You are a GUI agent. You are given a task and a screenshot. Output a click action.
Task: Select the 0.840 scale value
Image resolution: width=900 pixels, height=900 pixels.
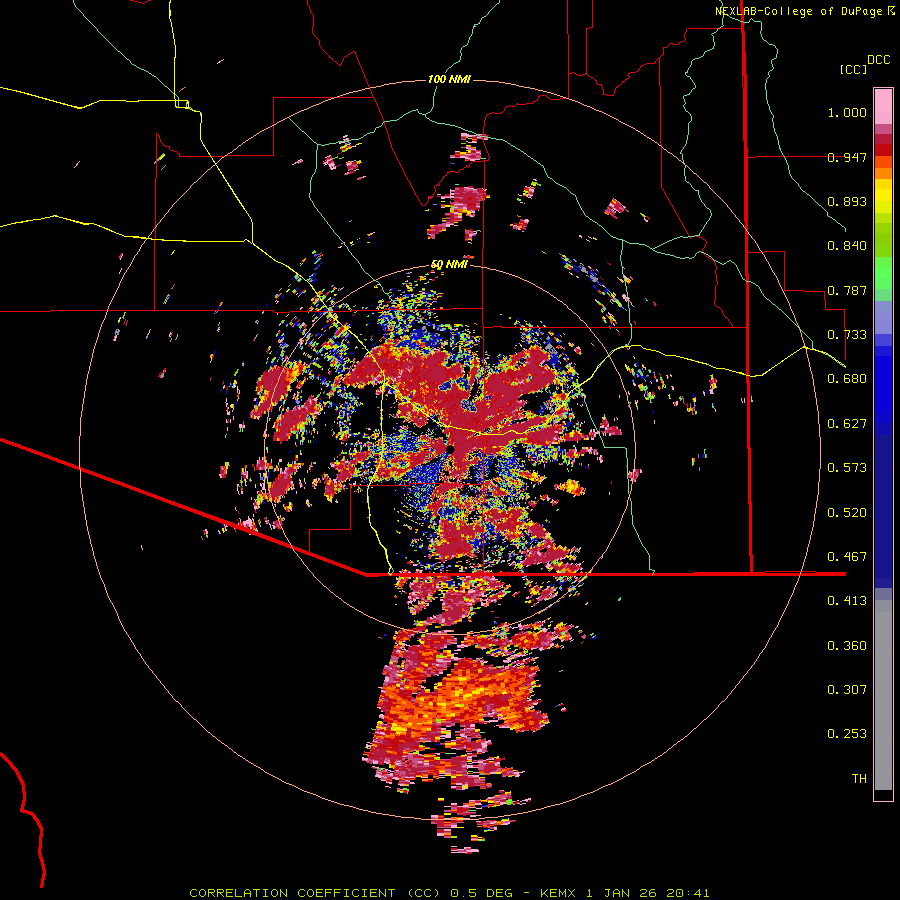pyautogui.click(x=847, y=246)
